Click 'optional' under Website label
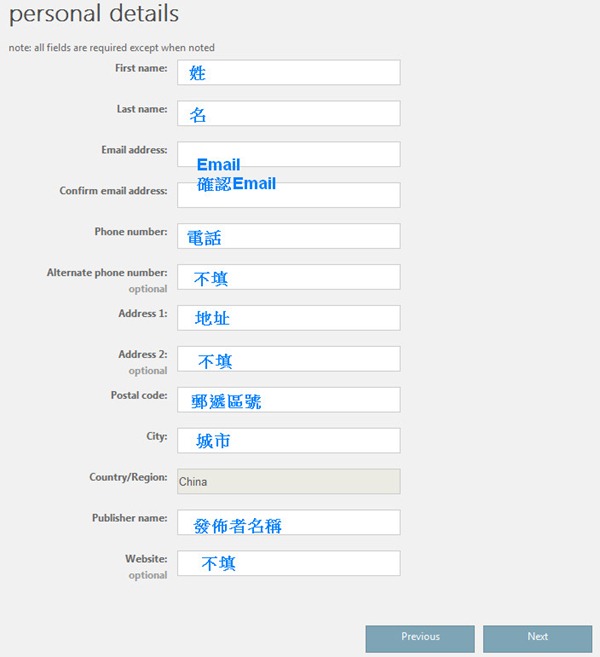600x657 pixels. [x=148, y=575]
